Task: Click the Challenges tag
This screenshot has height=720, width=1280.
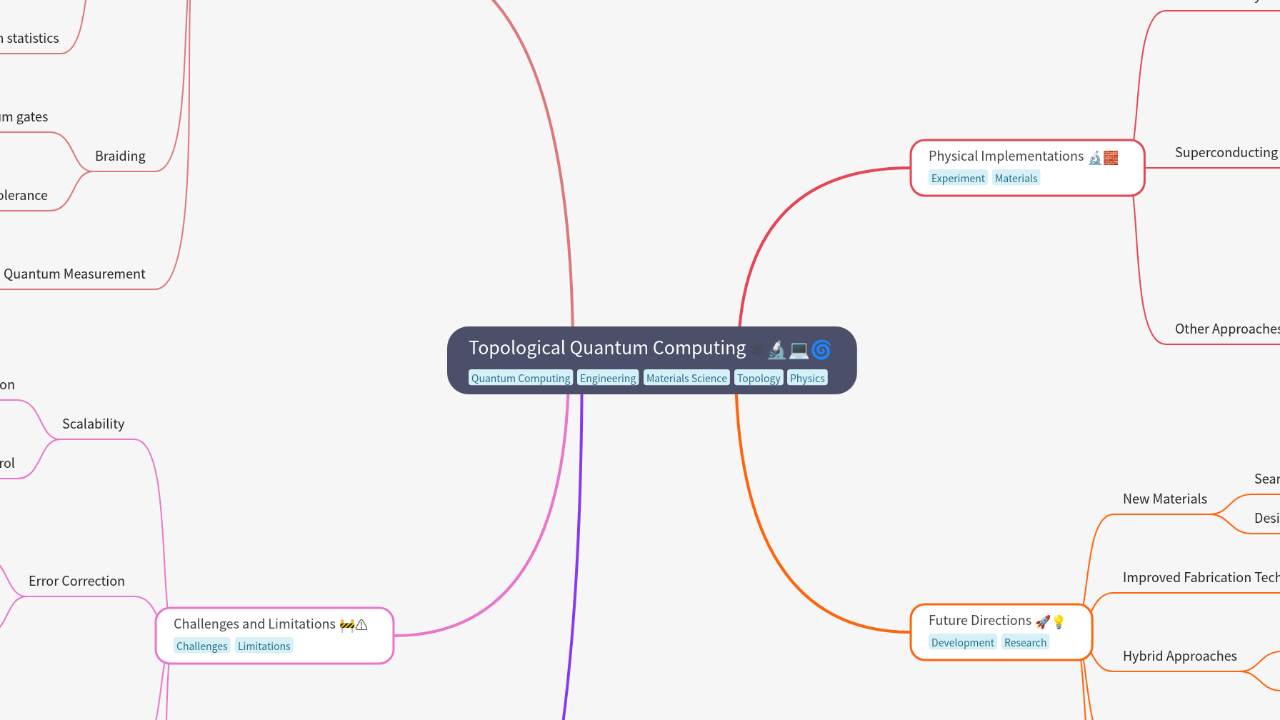Action: 202,646
